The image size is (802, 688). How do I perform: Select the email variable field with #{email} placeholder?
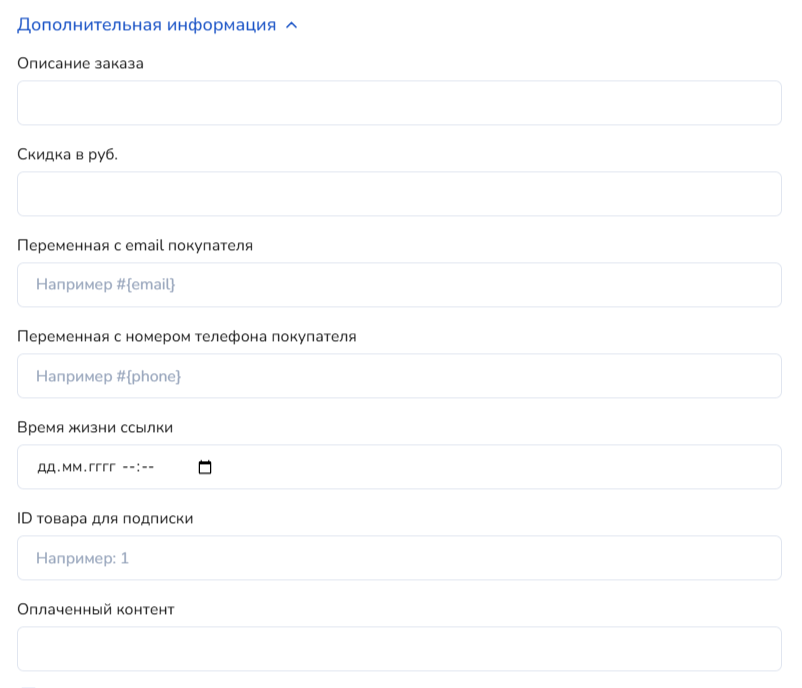point(399,285)
